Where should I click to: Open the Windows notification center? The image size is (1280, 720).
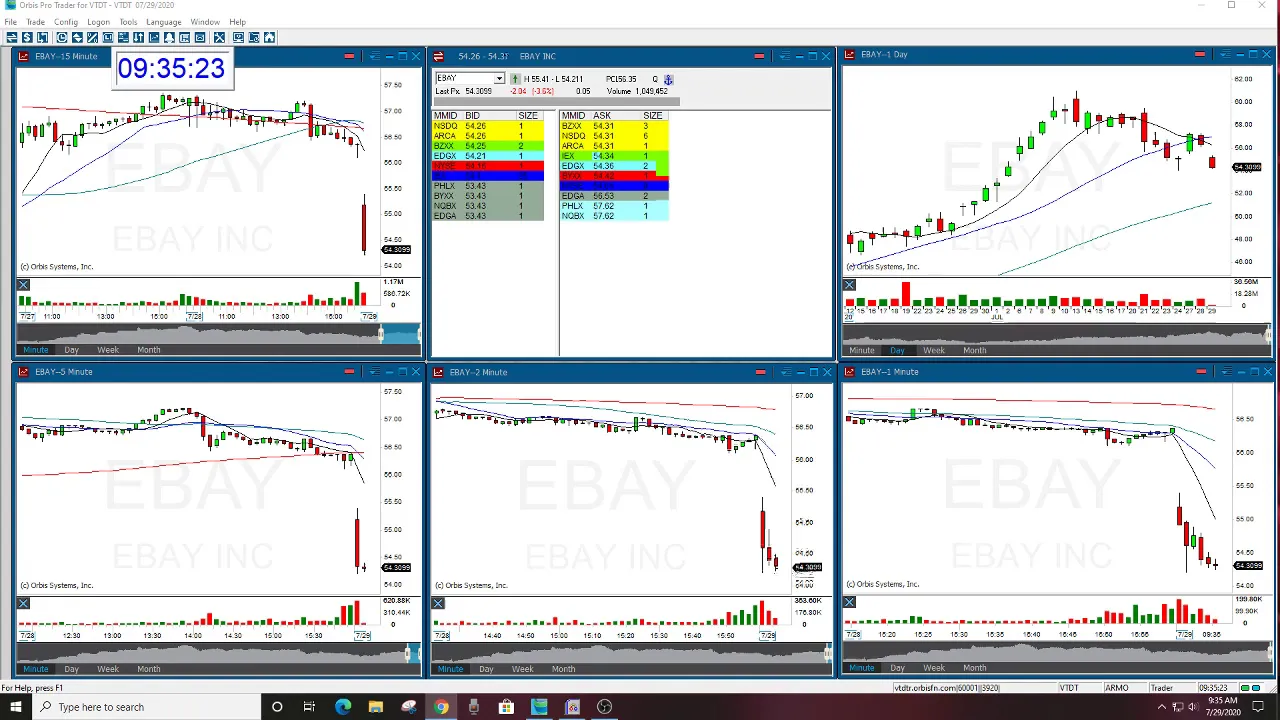(1259, 707)
